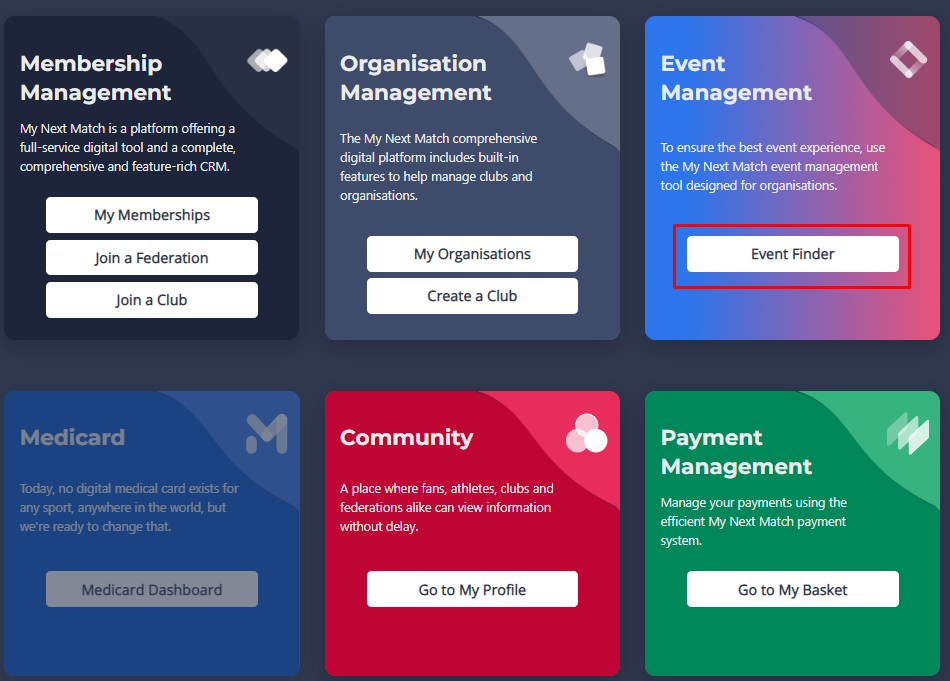Click the text 'features to help manage clubs and'
The height and width of the screenshot is (681, 950).
point(436,176)
